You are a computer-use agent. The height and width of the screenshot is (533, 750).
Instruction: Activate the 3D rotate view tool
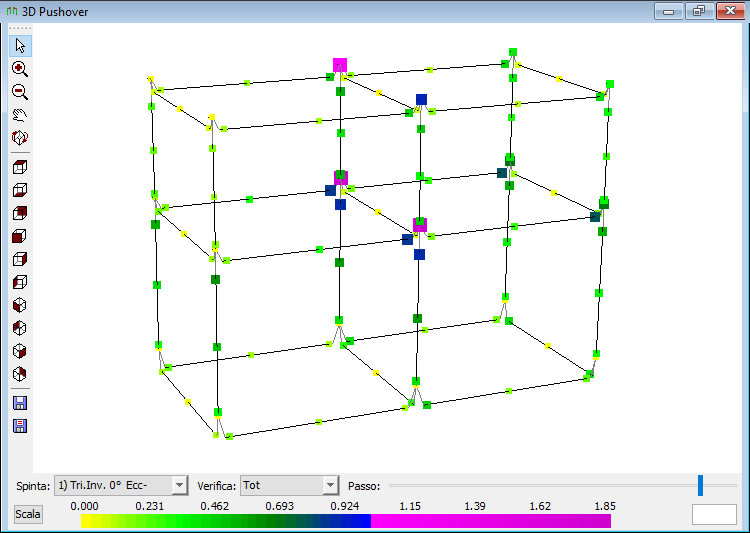point(20,138)
